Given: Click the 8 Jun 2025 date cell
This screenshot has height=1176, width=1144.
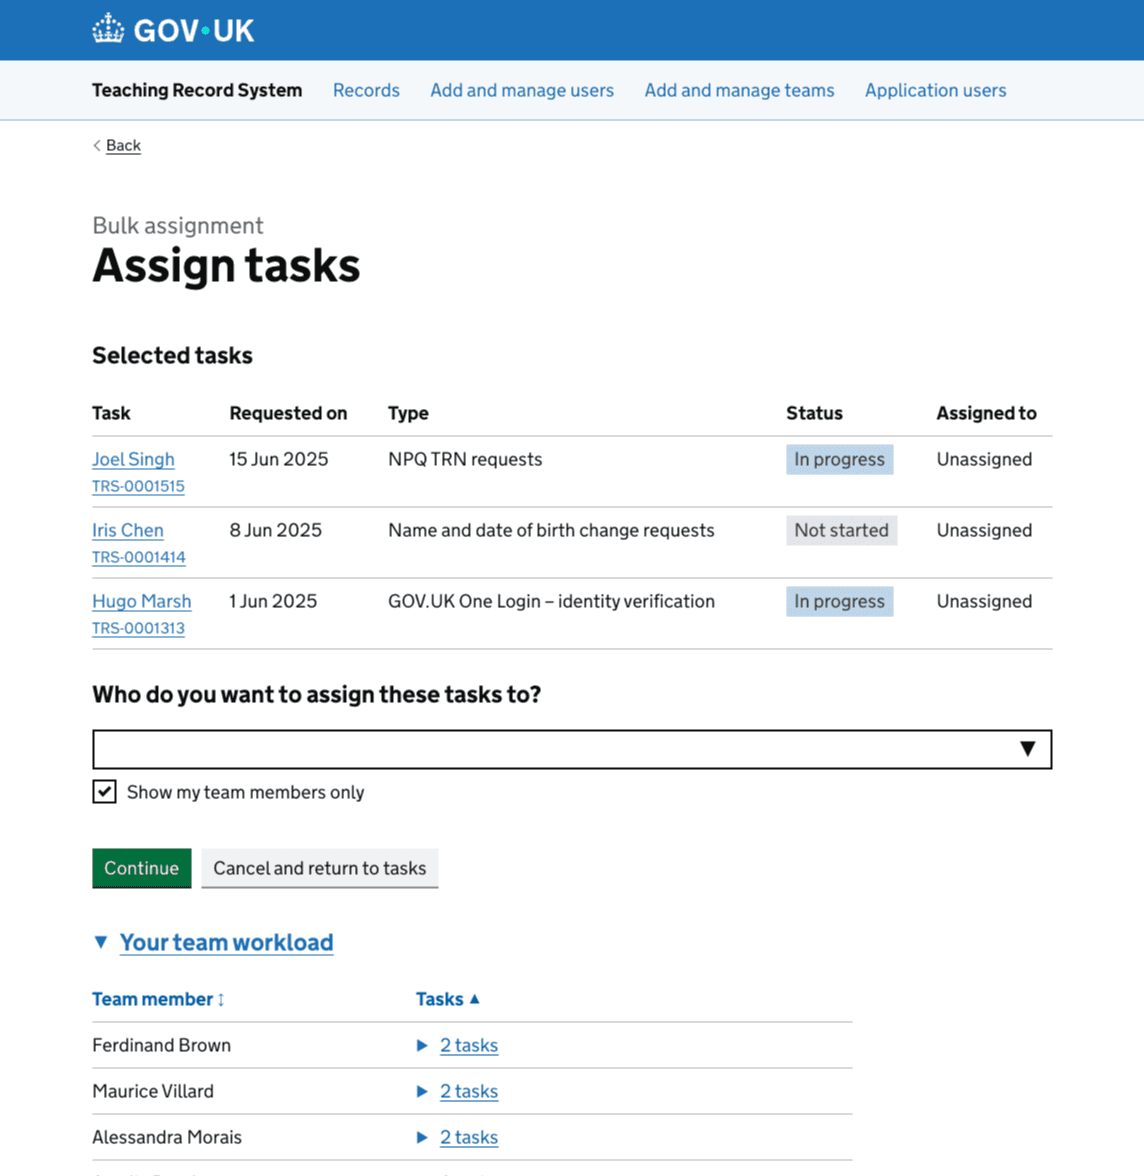Looking at the screenshot, I should click(275, 530).
